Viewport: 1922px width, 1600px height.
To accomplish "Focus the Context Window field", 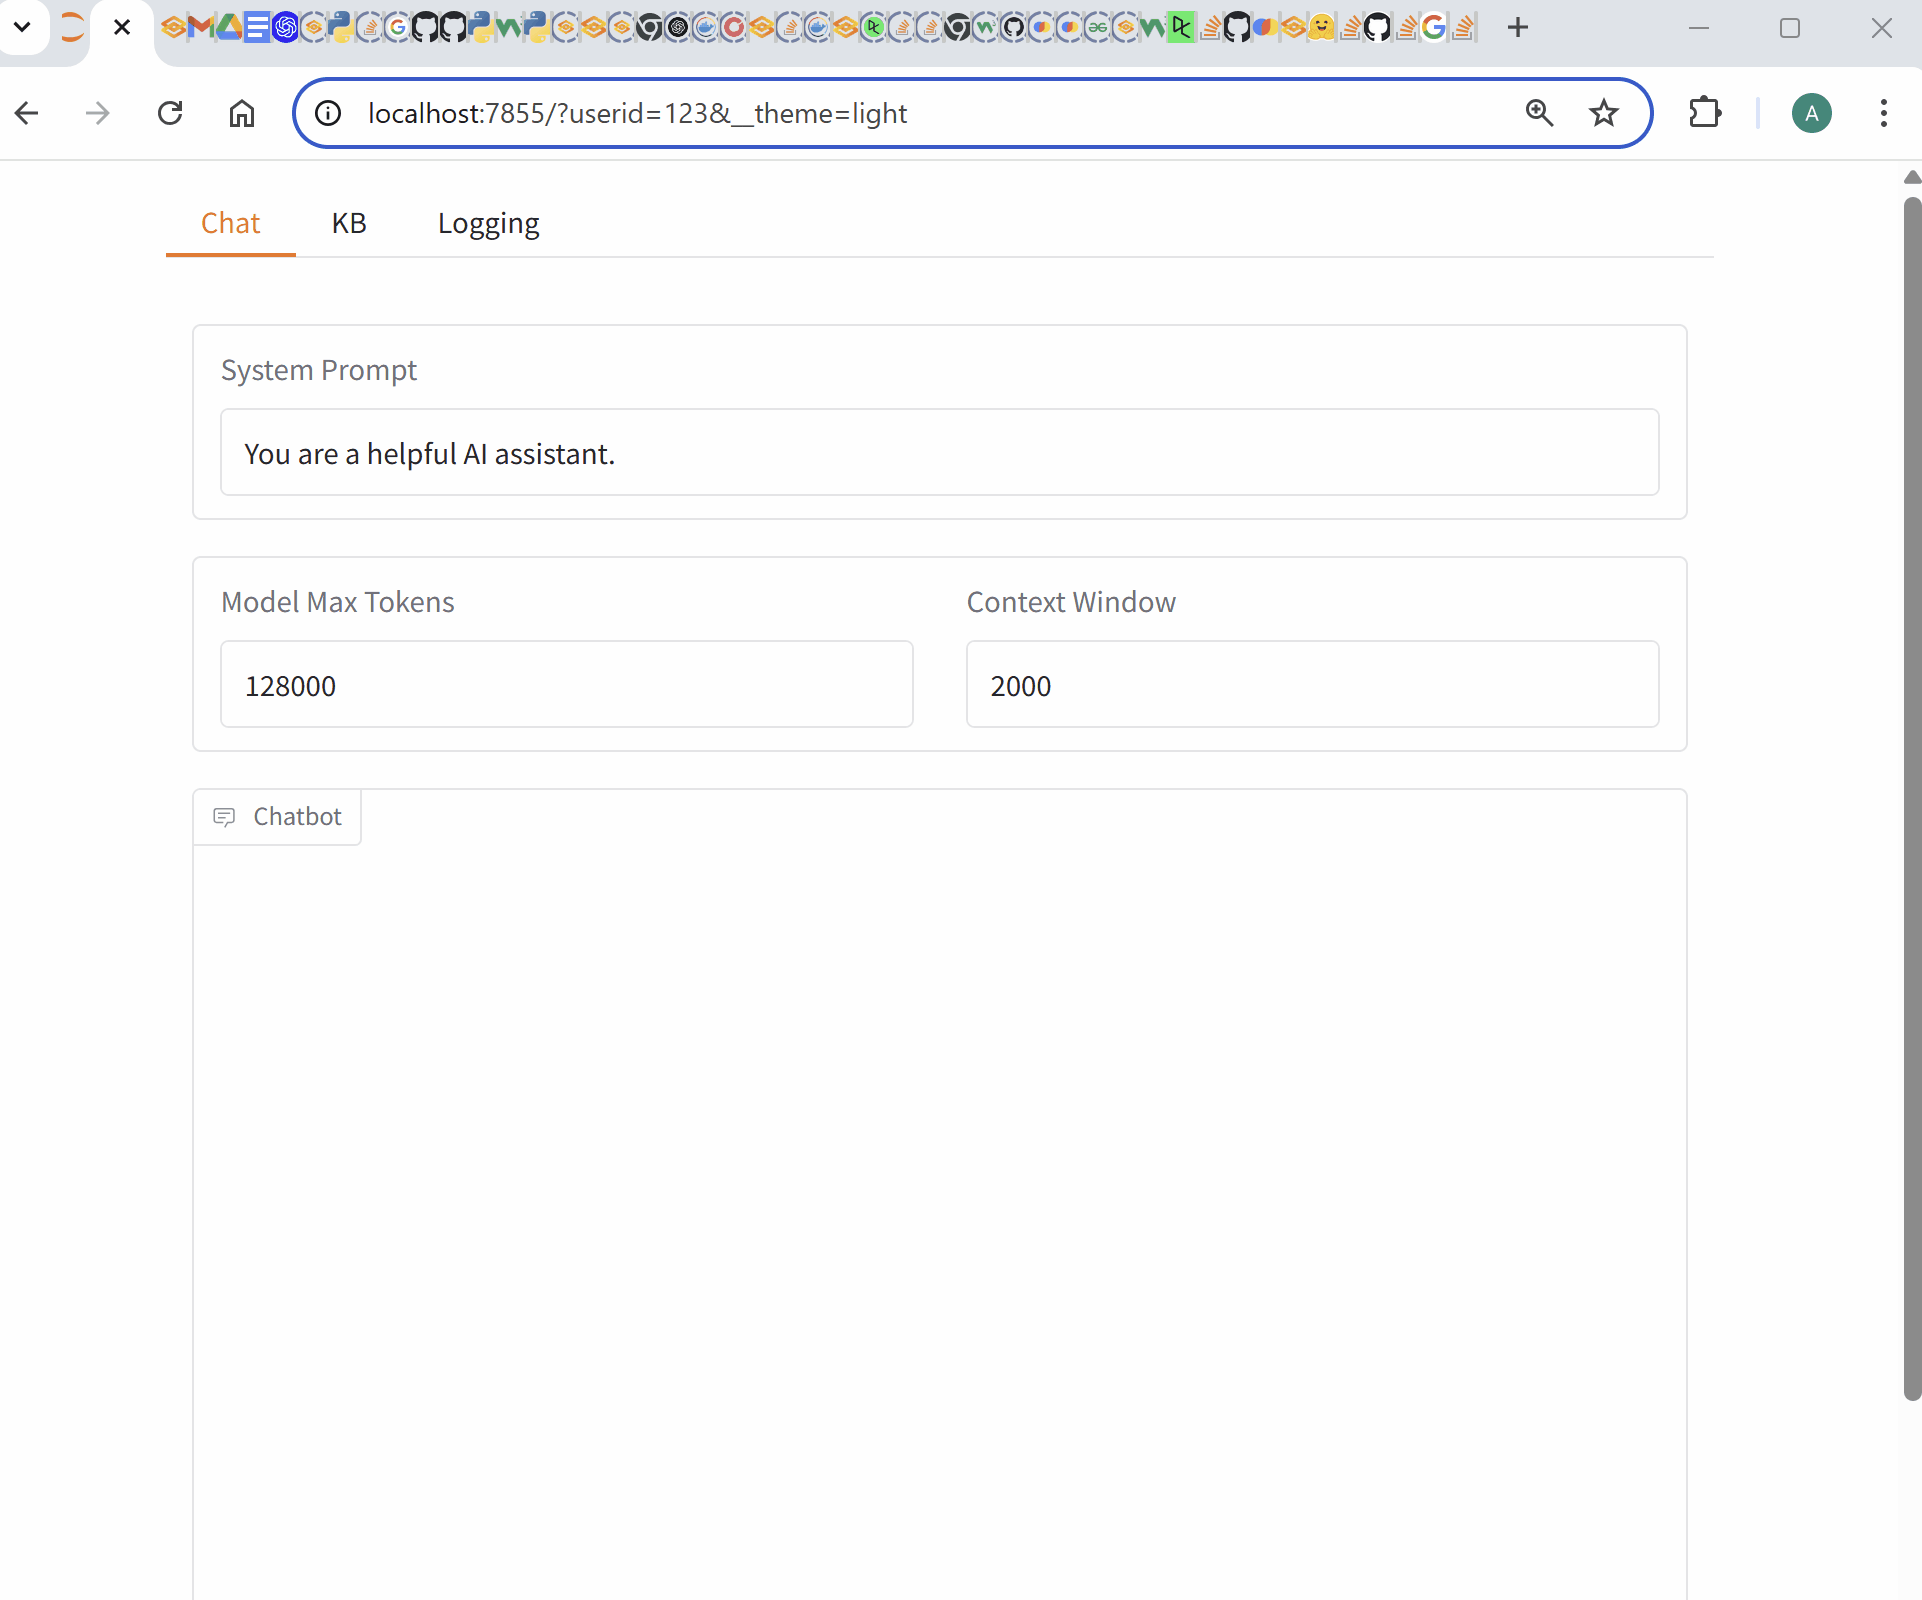I will point(1313,684).
